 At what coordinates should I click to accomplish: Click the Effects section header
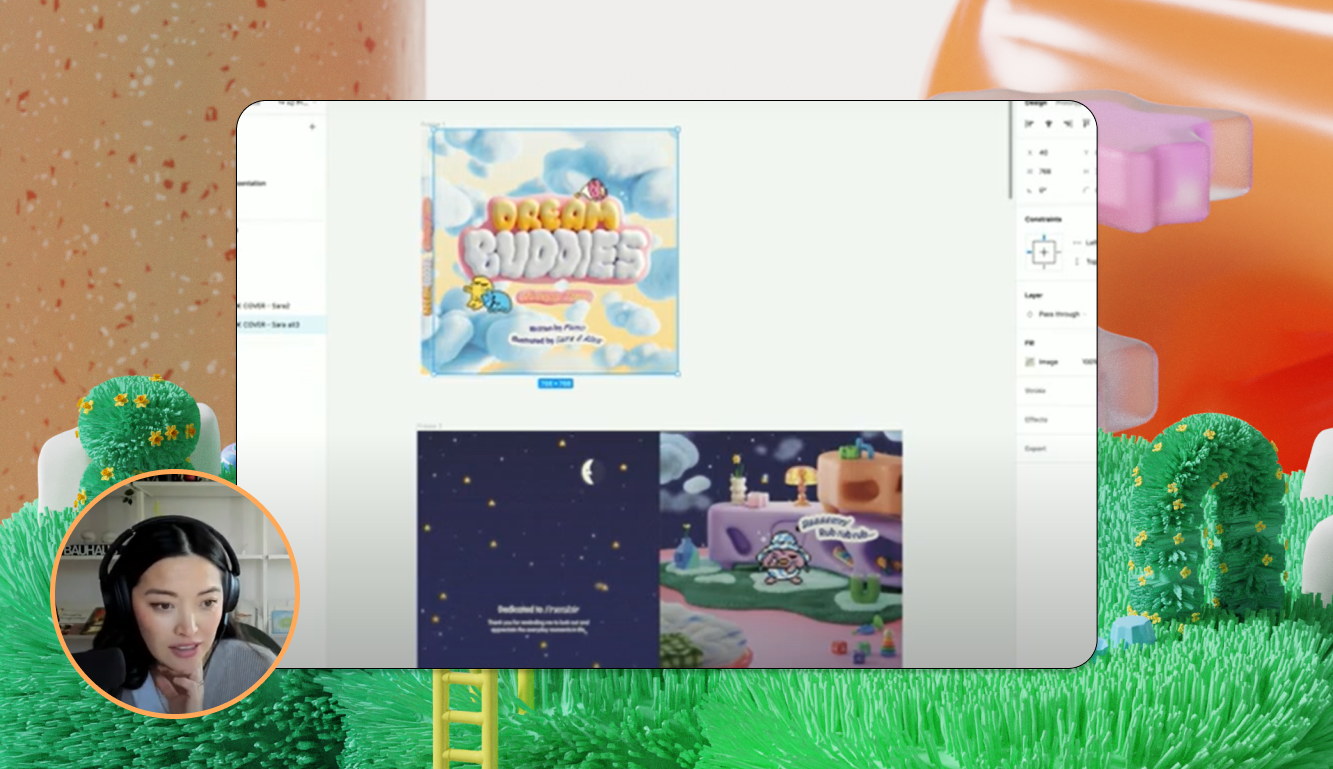(x=1035, y=420)
